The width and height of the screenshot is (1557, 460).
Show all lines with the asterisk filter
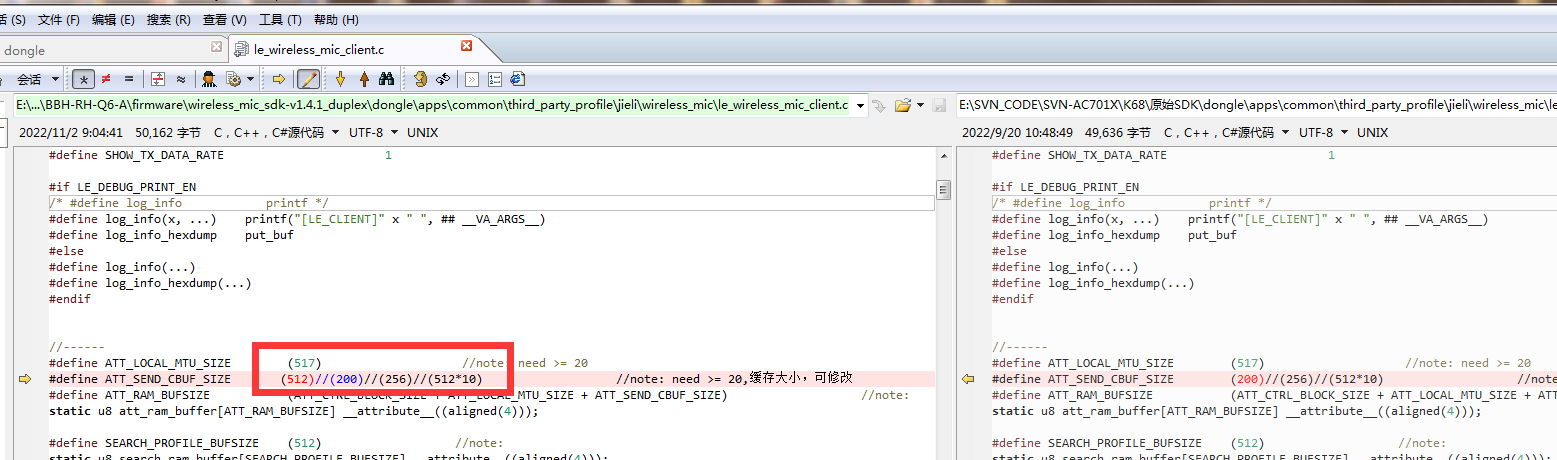[84, 79]
